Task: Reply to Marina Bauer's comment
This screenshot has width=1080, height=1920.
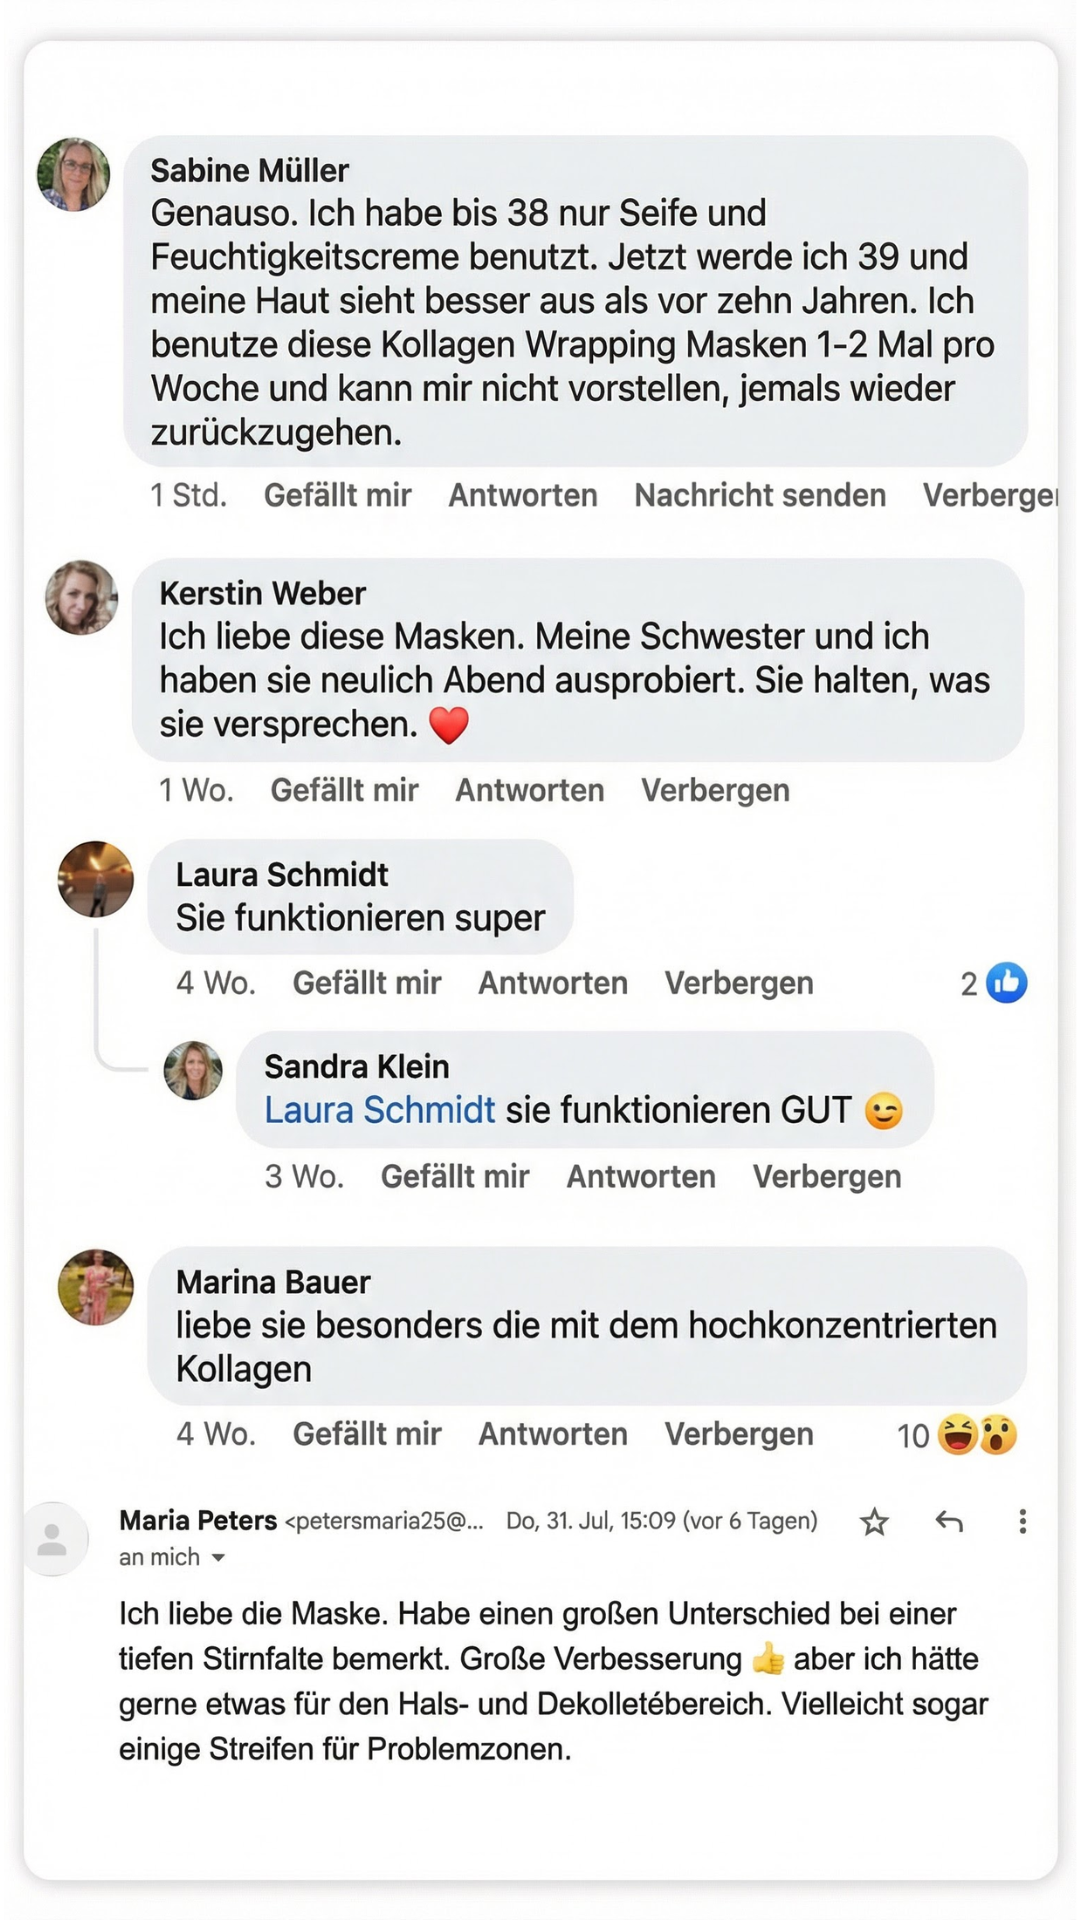Action: tap(552, 1434)
